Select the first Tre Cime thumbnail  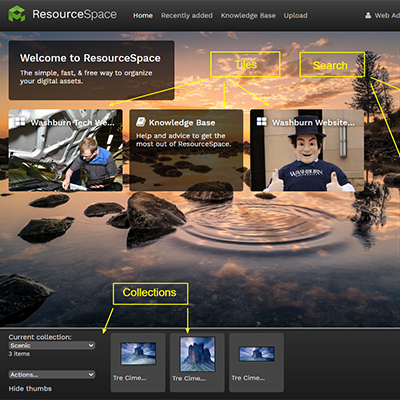(x=138, y=363)
